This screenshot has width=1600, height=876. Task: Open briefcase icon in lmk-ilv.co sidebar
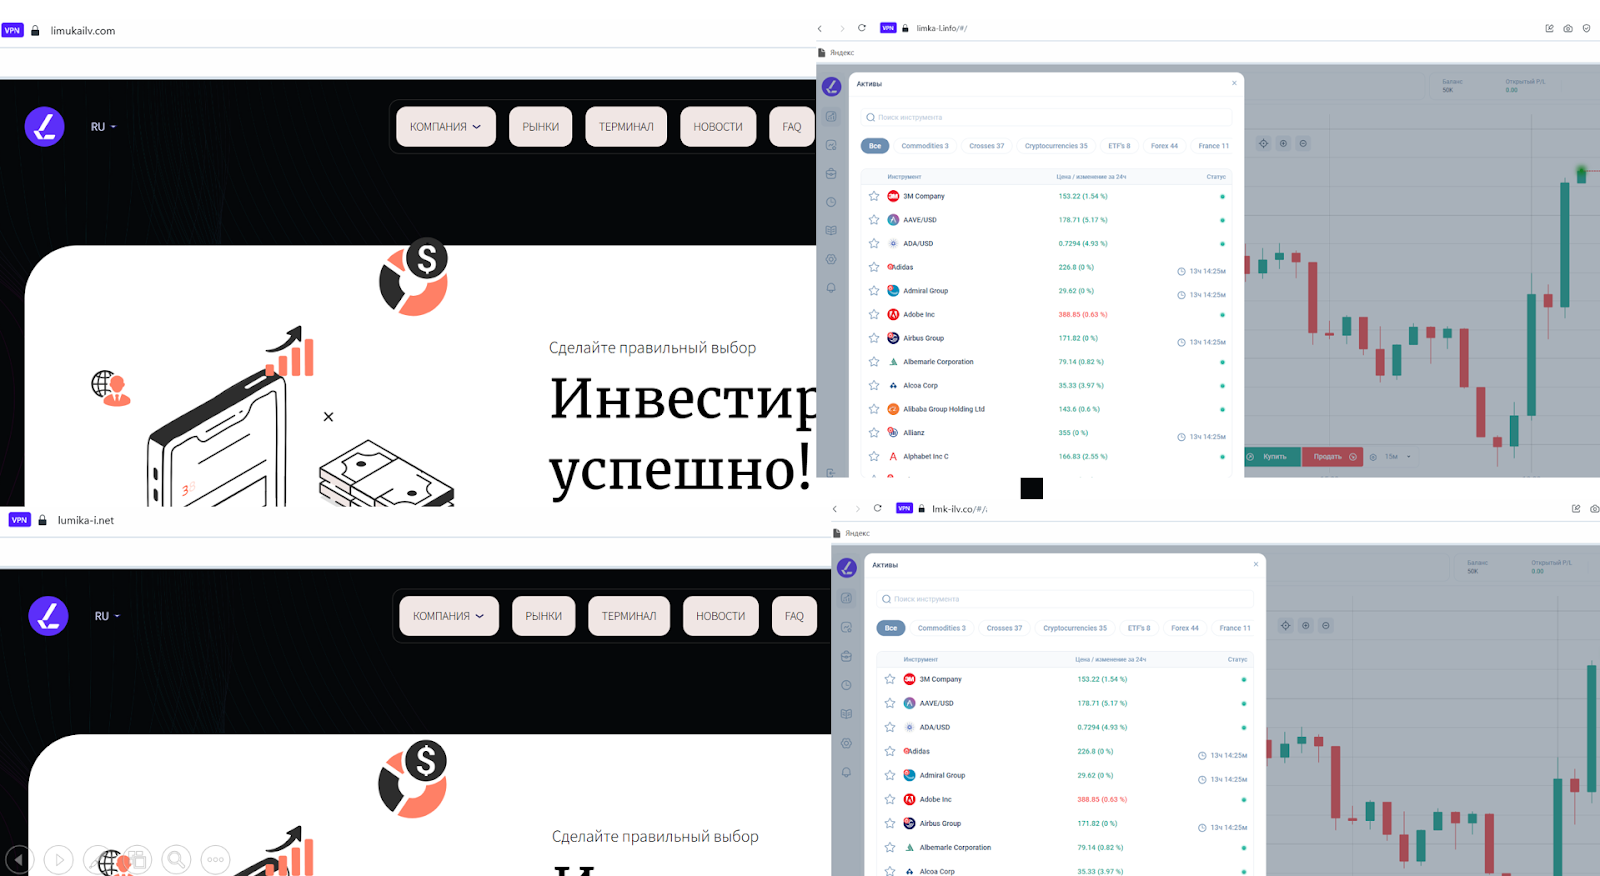click(x=846, y=656)
